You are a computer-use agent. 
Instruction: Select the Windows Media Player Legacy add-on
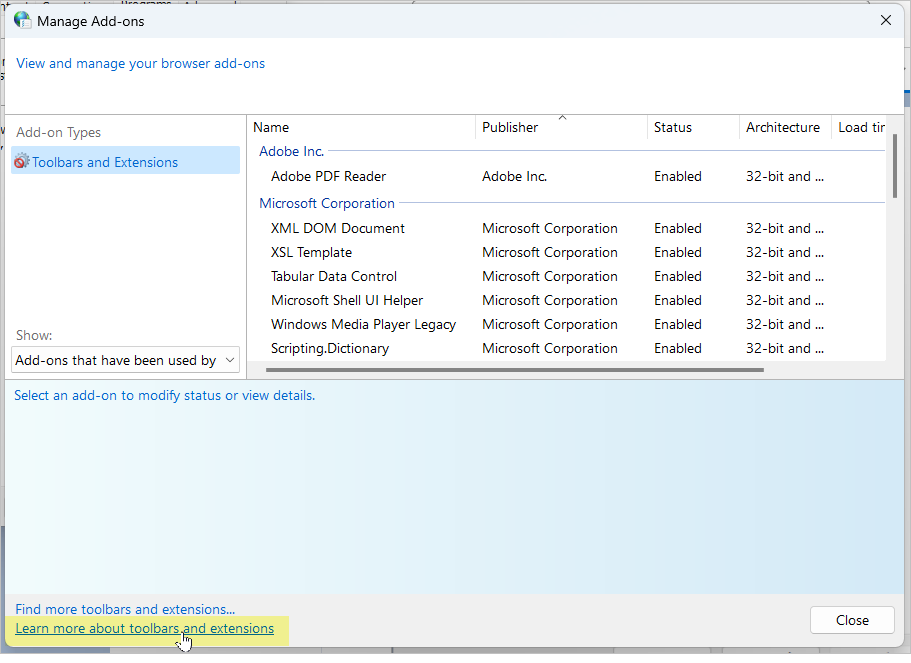363,324
